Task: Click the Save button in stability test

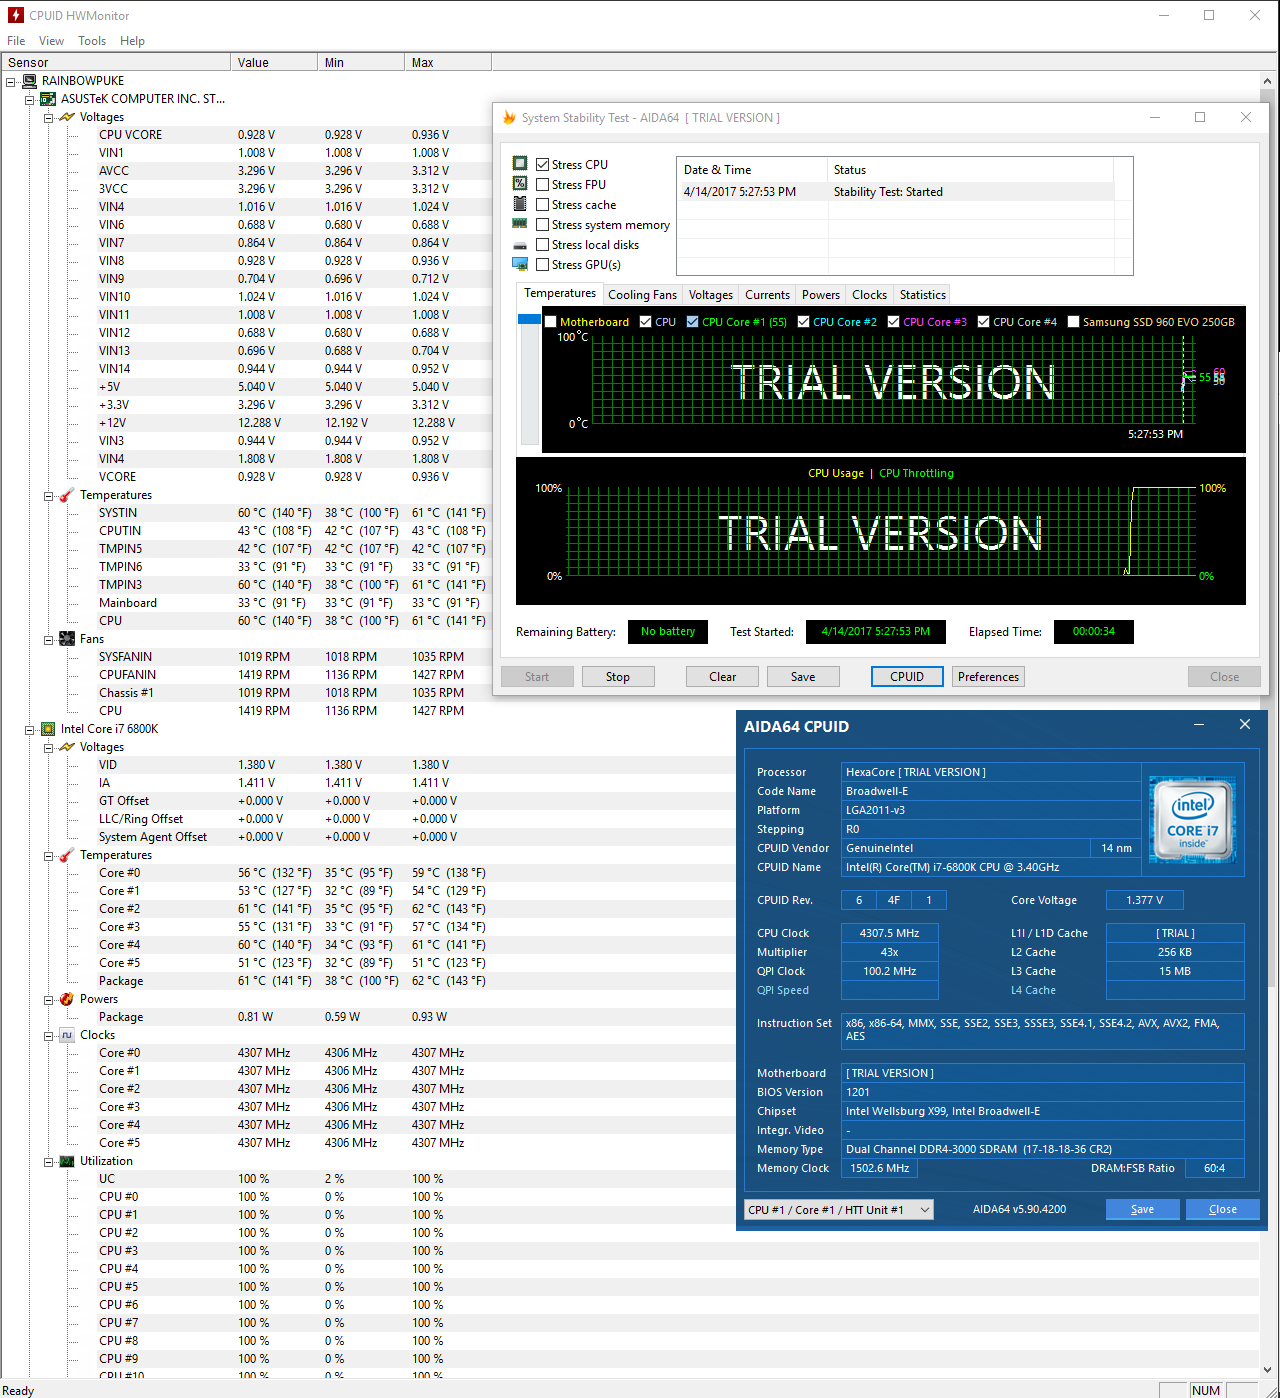Action: [x=803, y=677]
